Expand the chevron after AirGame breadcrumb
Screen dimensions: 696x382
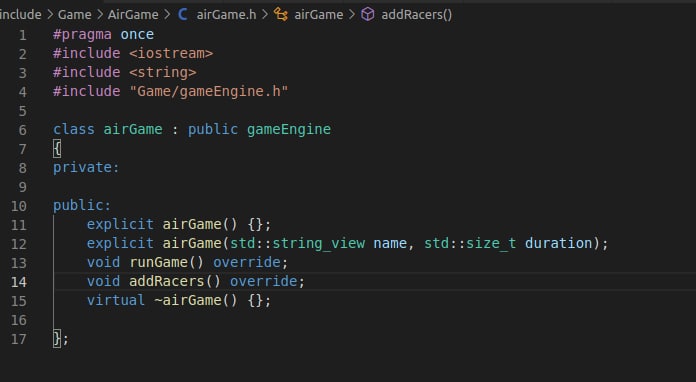[167, 15]
